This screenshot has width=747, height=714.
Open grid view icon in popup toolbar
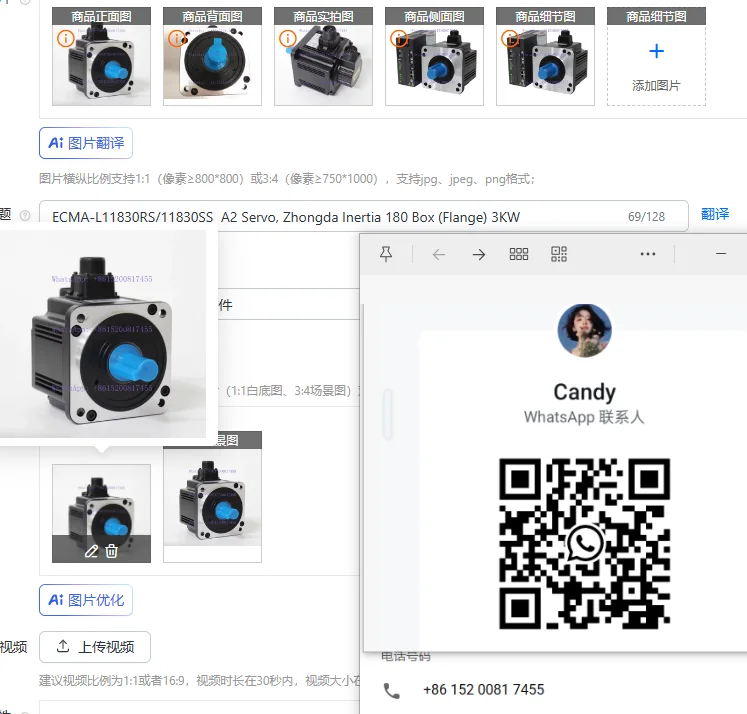coord(519,254)
